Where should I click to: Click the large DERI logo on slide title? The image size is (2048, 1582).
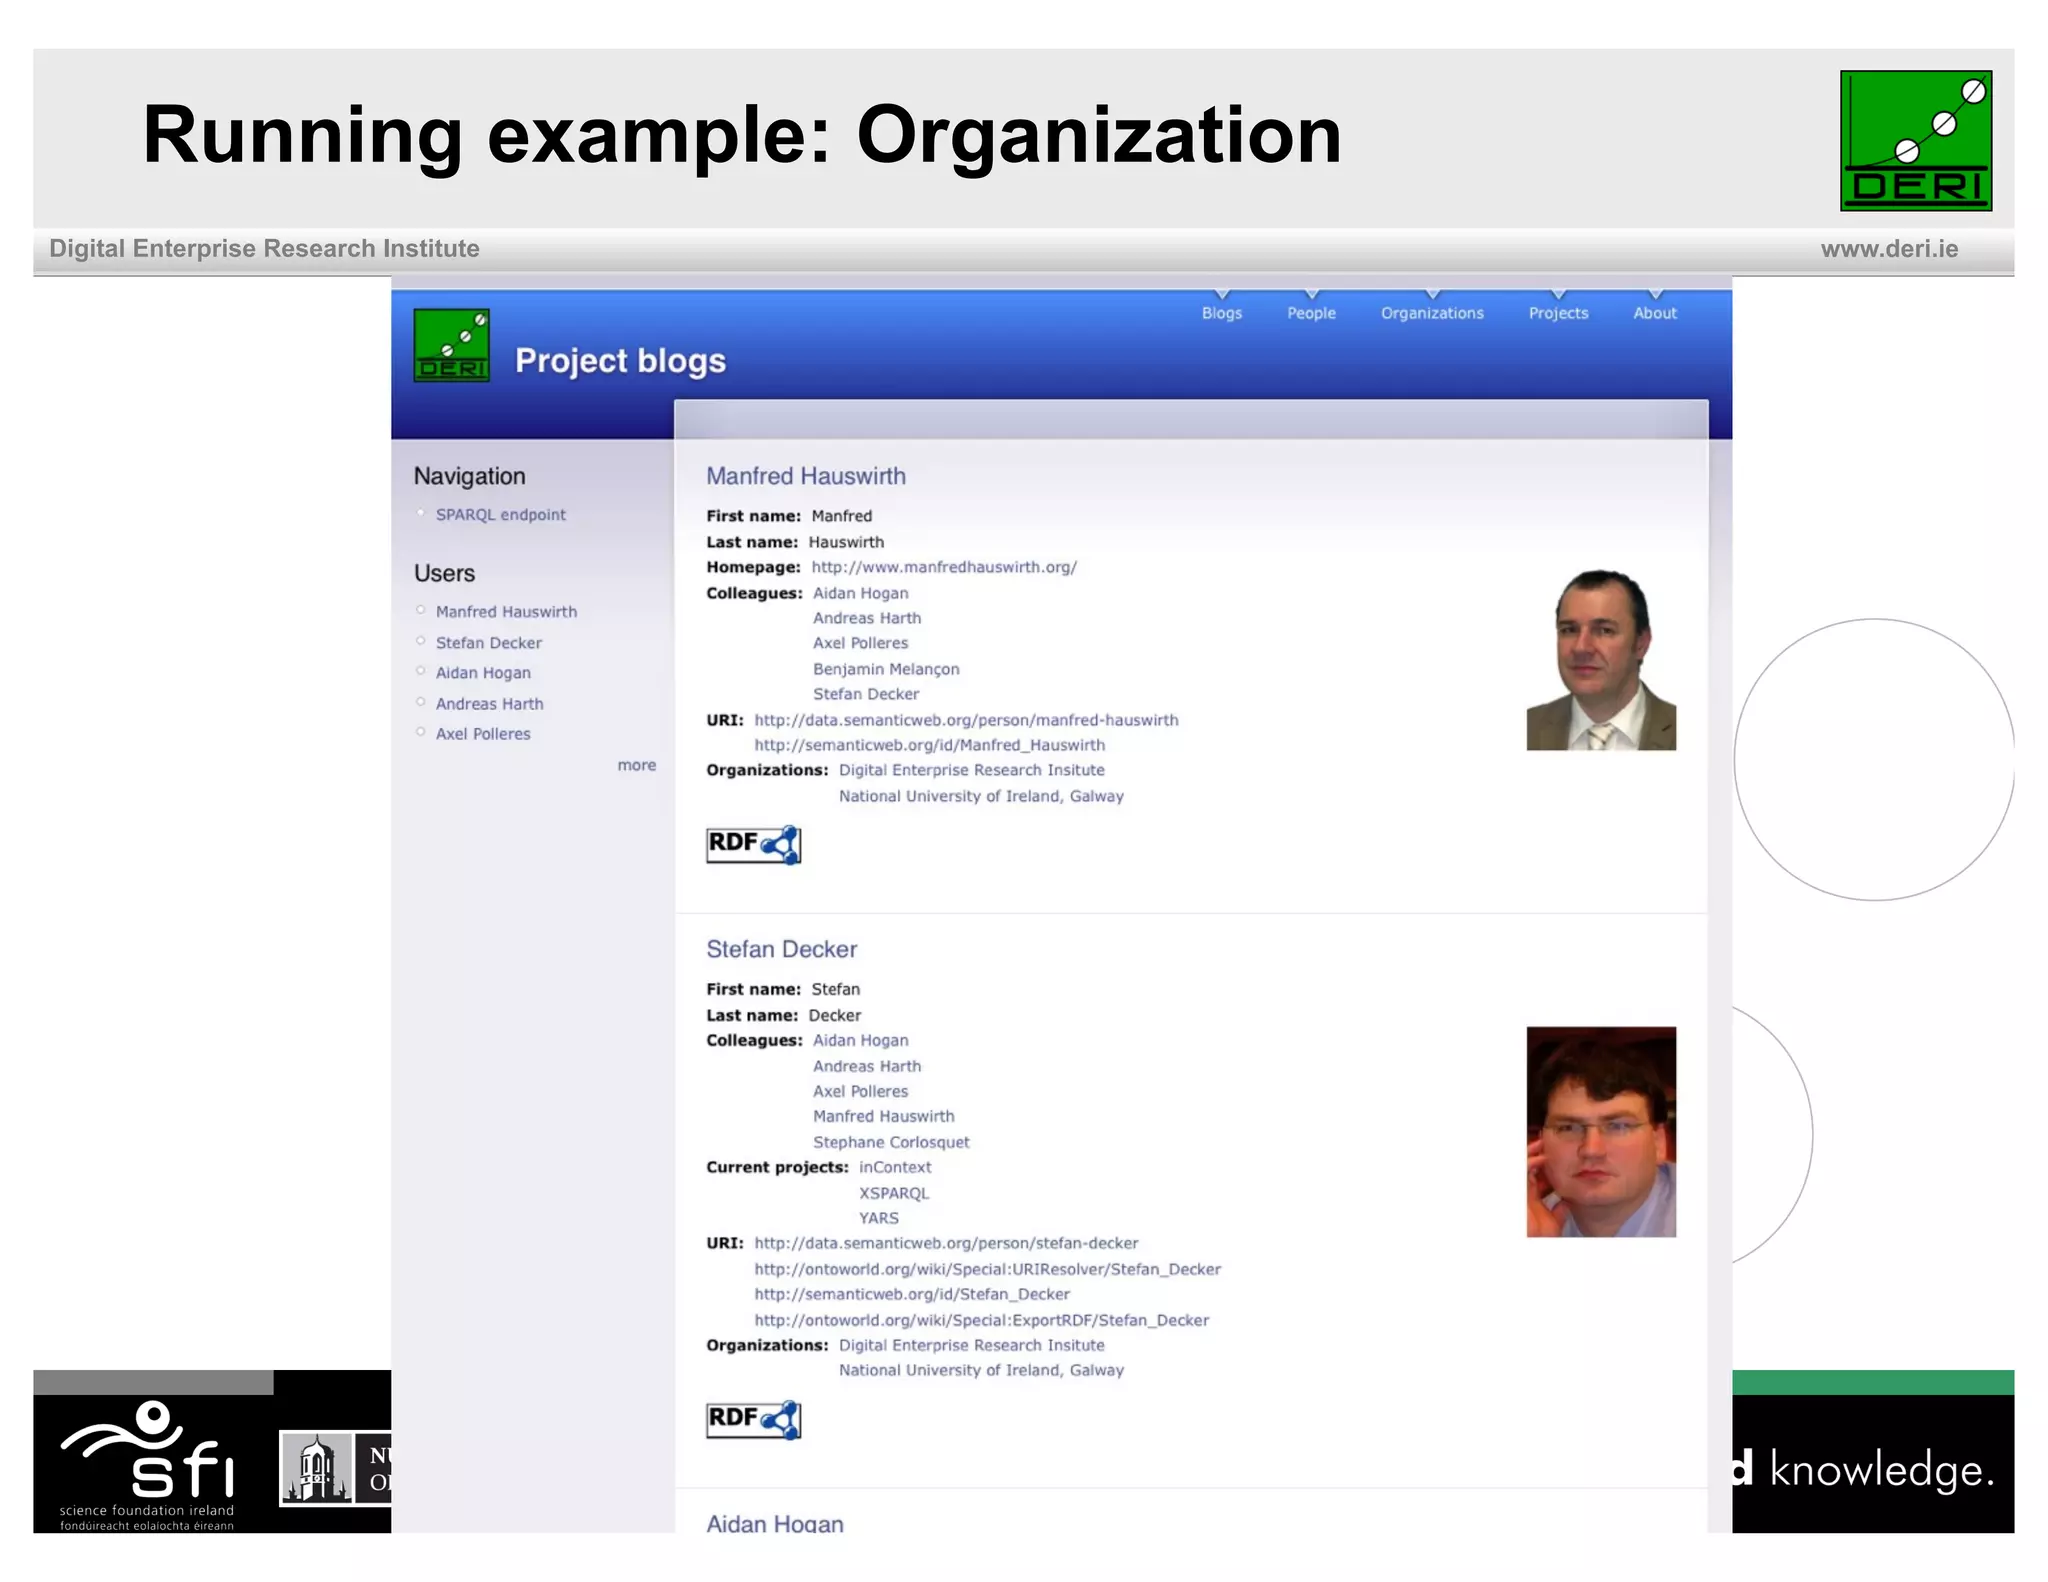(1915, 140)
